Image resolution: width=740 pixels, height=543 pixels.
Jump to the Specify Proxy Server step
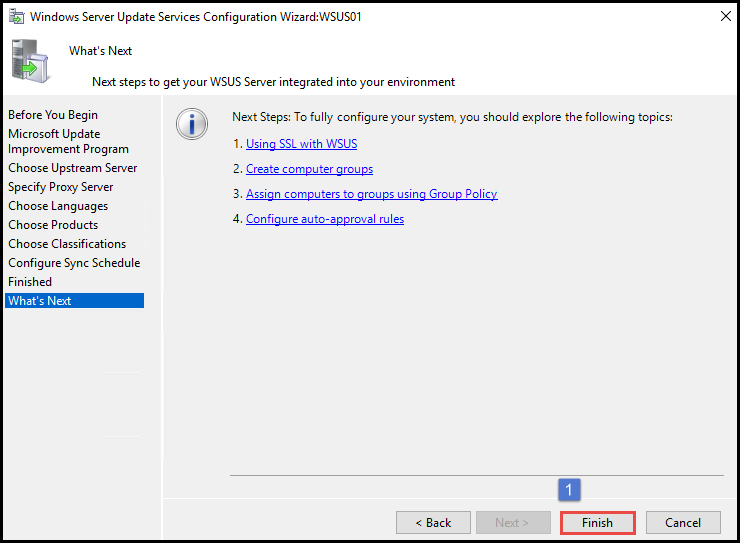[x=61, y=187]
